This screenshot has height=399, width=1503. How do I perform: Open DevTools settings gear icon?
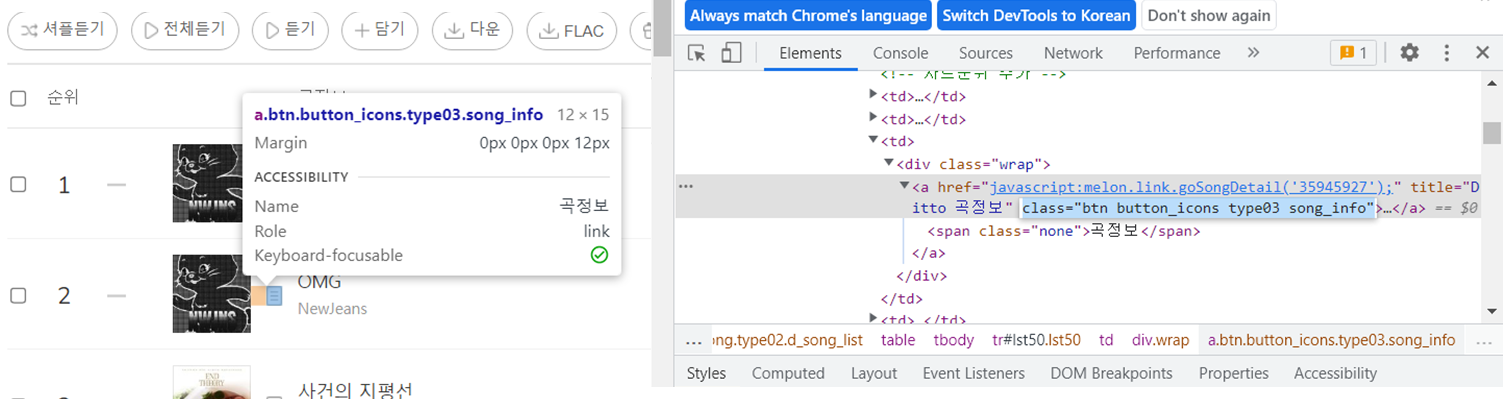coord(1409,53)
